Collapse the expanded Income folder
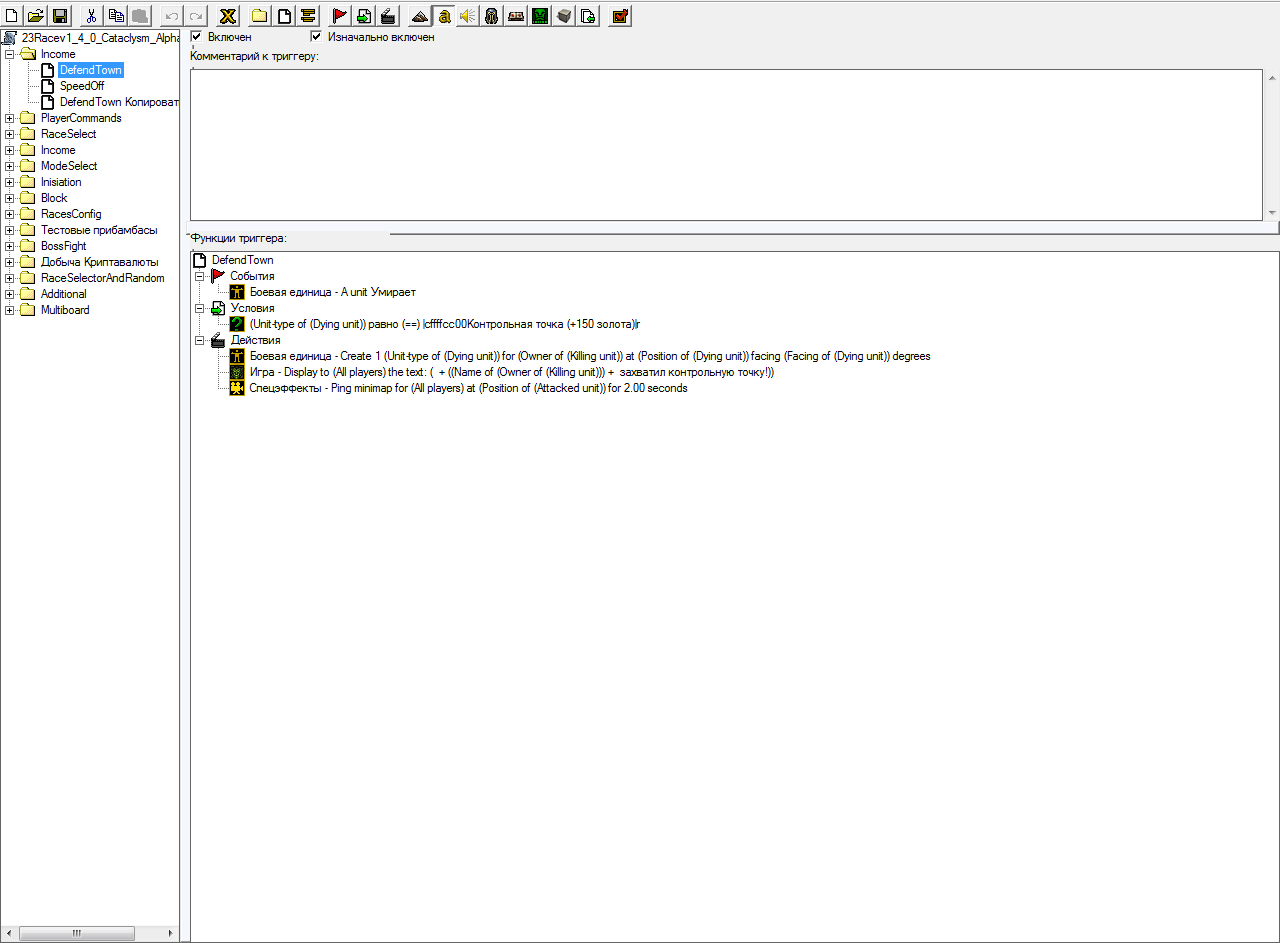Image resolution: width=1280 pixels, height=943 pixels. 10,54
